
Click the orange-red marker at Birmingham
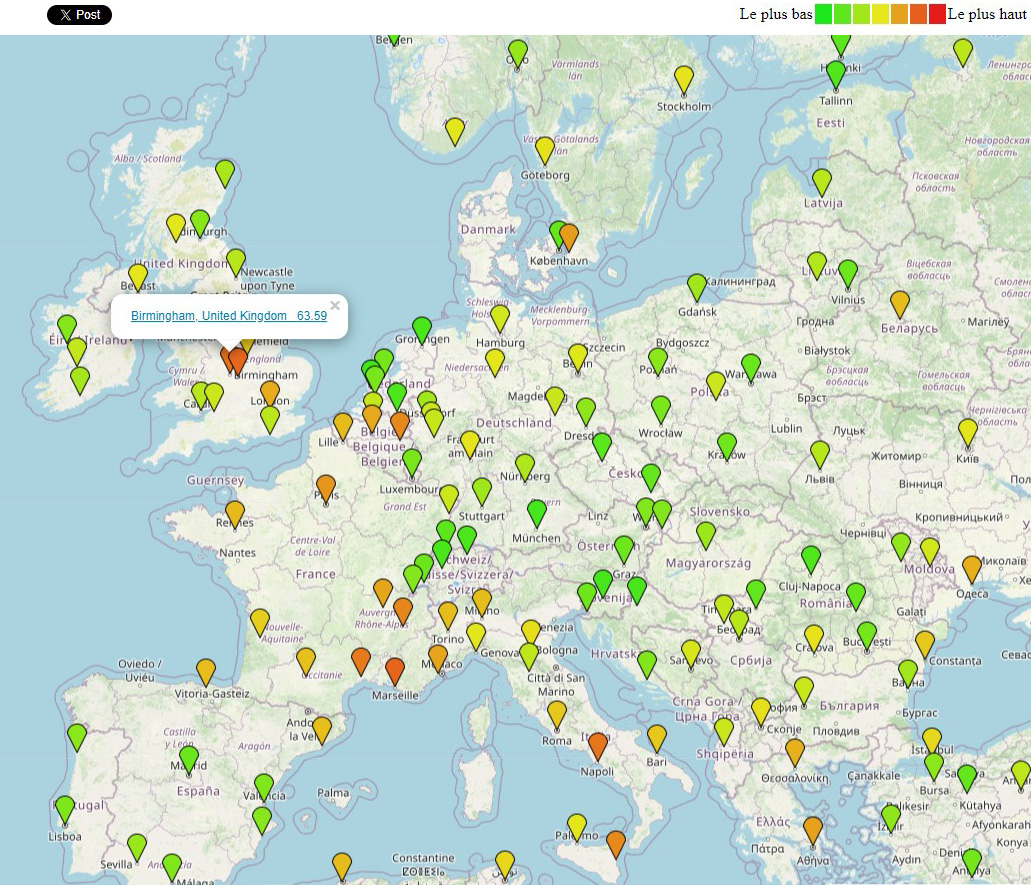tap(238, 359)
